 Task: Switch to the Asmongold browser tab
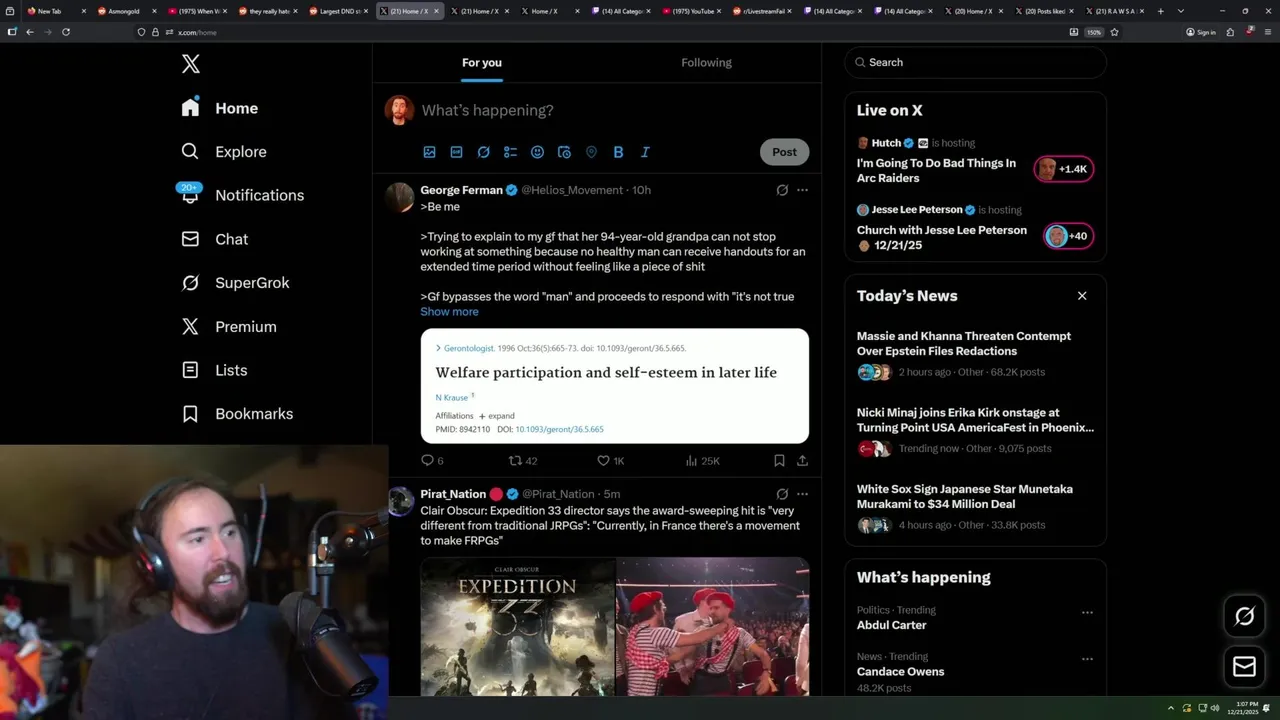click(x=125, y=11)
